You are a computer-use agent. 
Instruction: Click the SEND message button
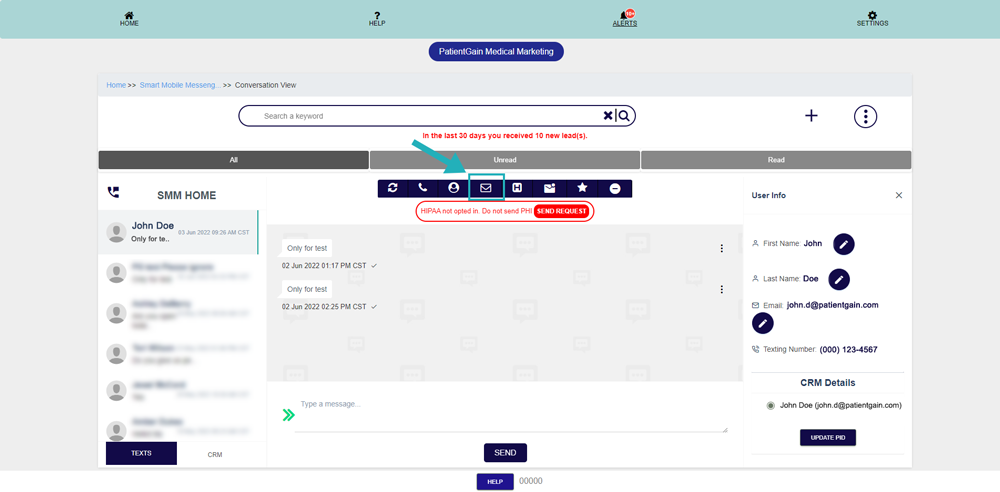[505, 452]
